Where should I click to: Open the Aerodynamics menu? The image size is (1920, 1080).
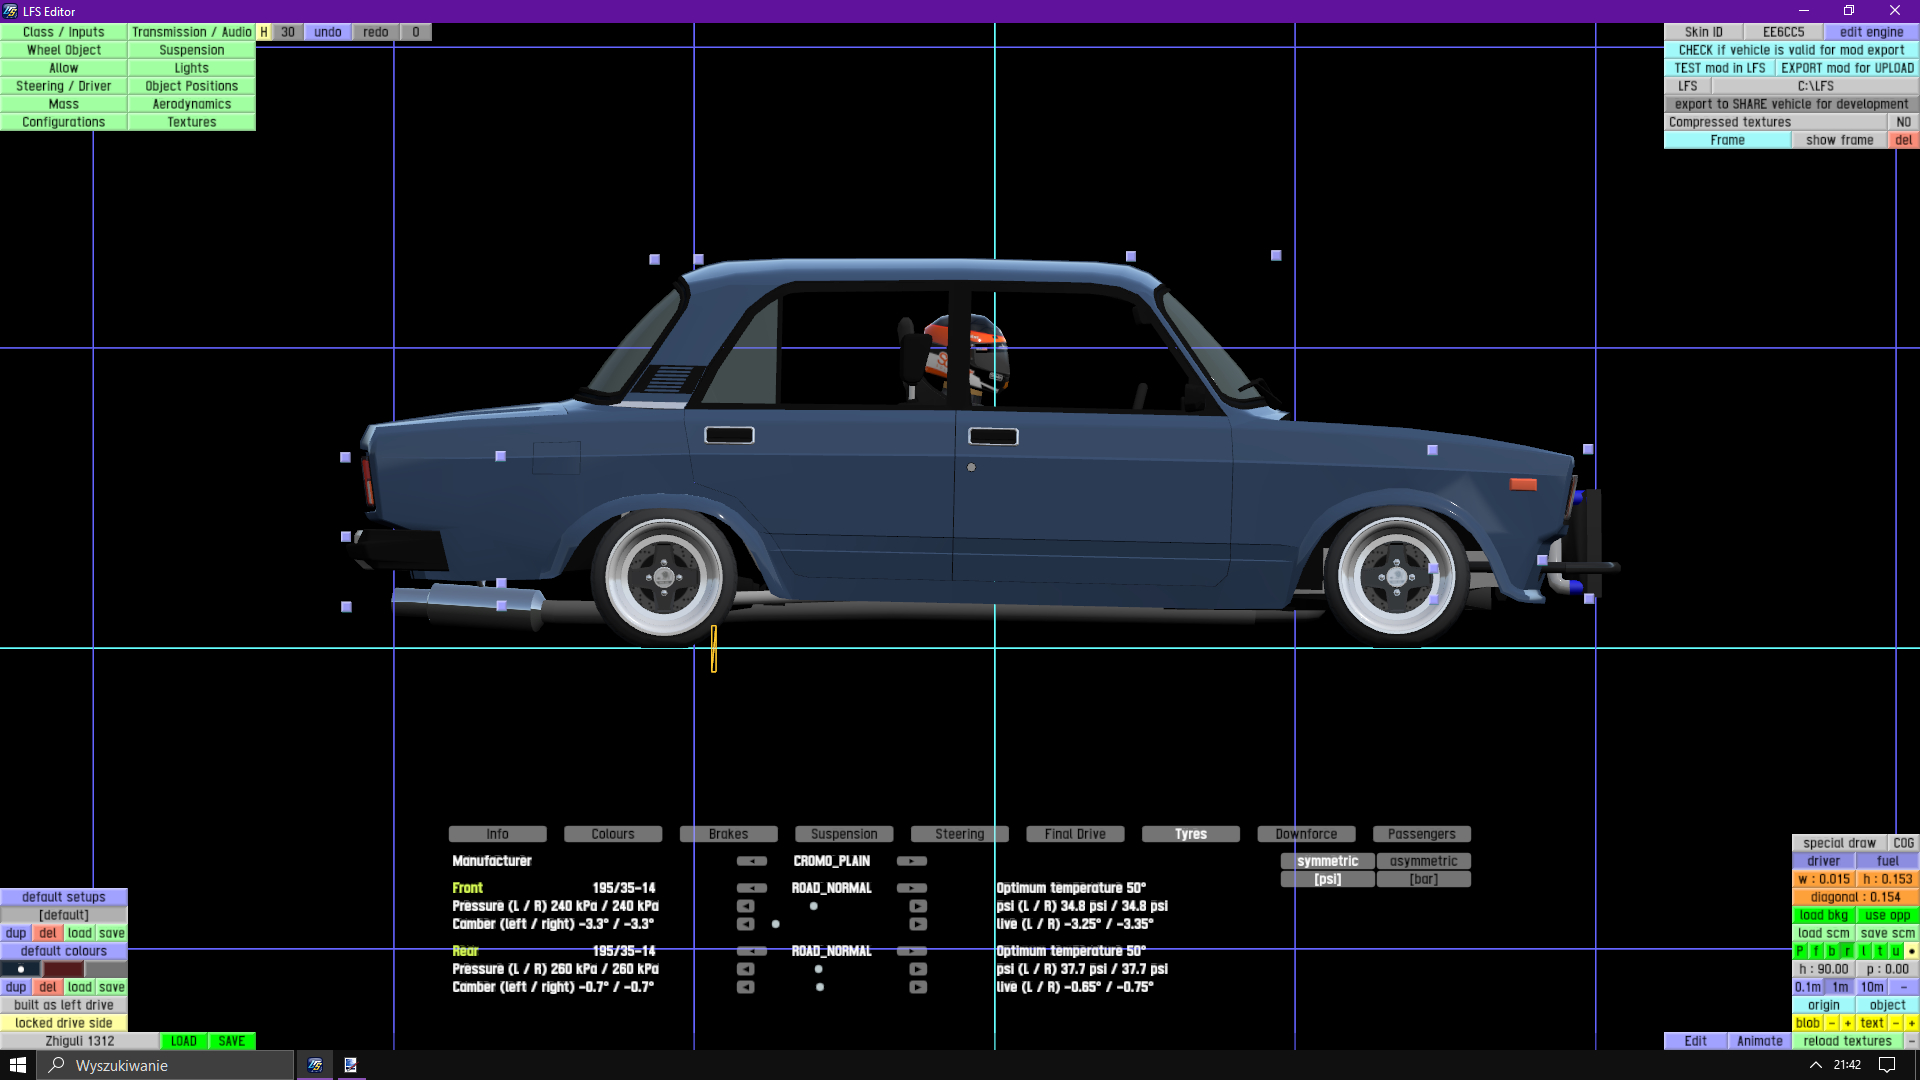(x=191, y=104)
